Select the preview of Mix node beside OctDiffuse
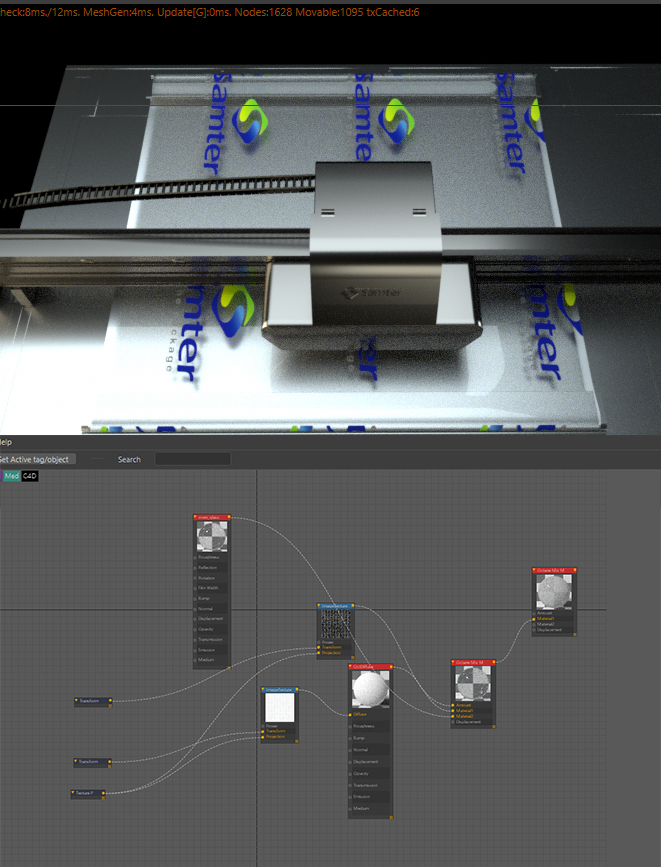 pos(473,683)
